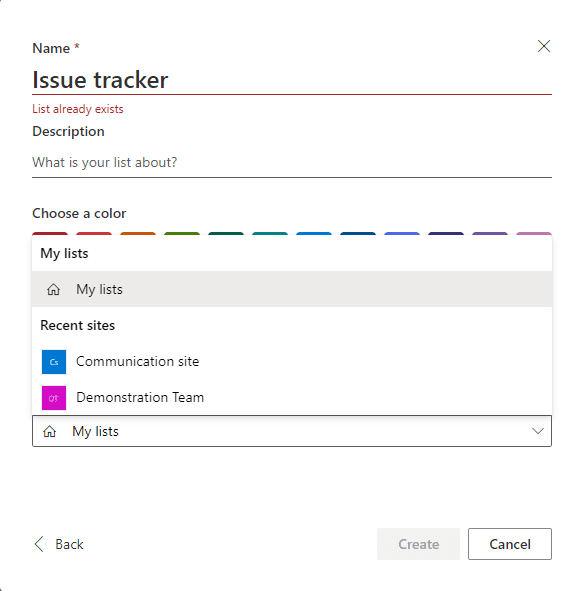
Task: Click the Cancel button
Action: click(x=510, y=544)
